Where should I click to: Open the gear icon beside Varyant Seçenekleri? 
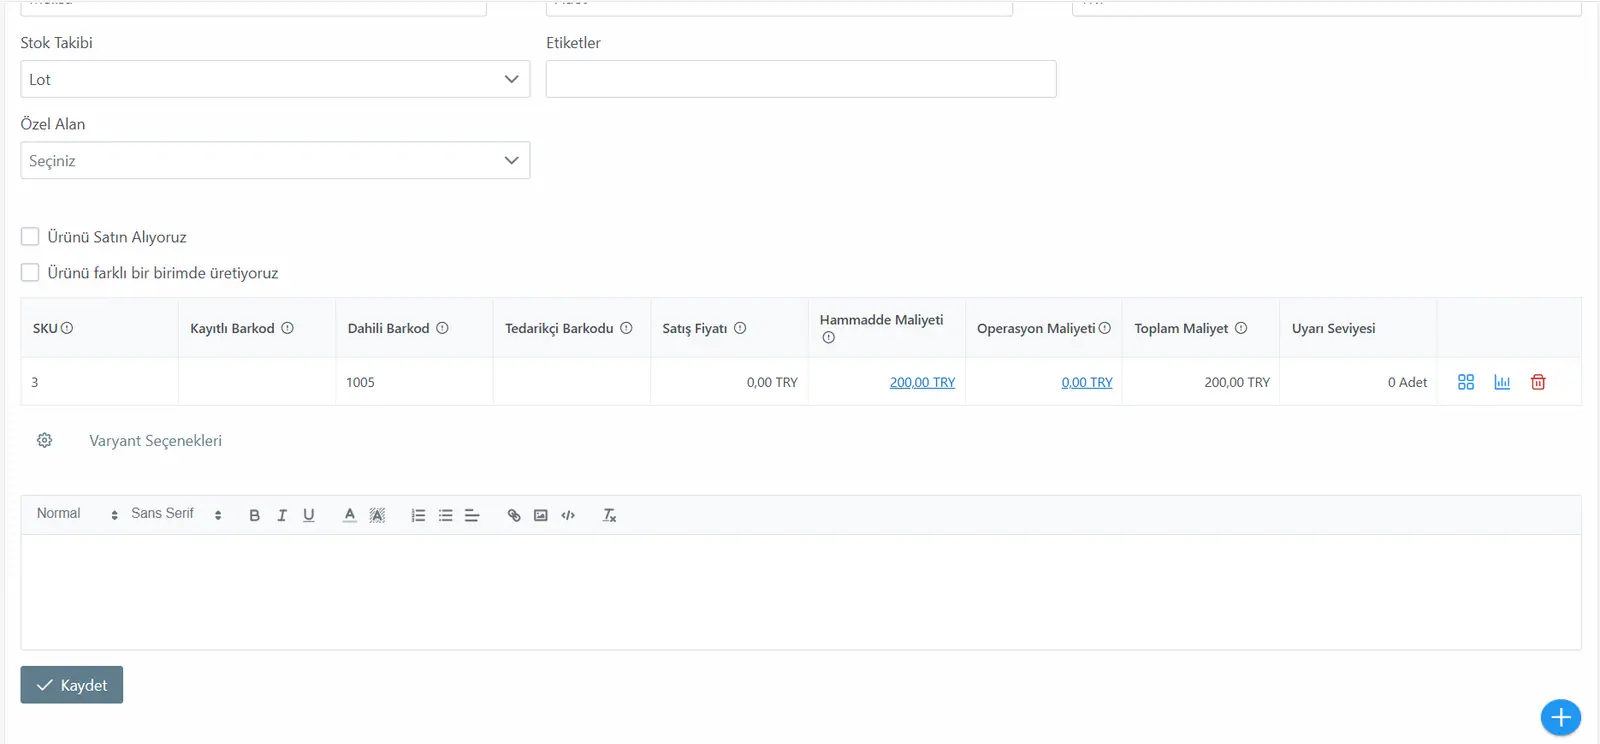pyautogui.click(x=44, y=440)
